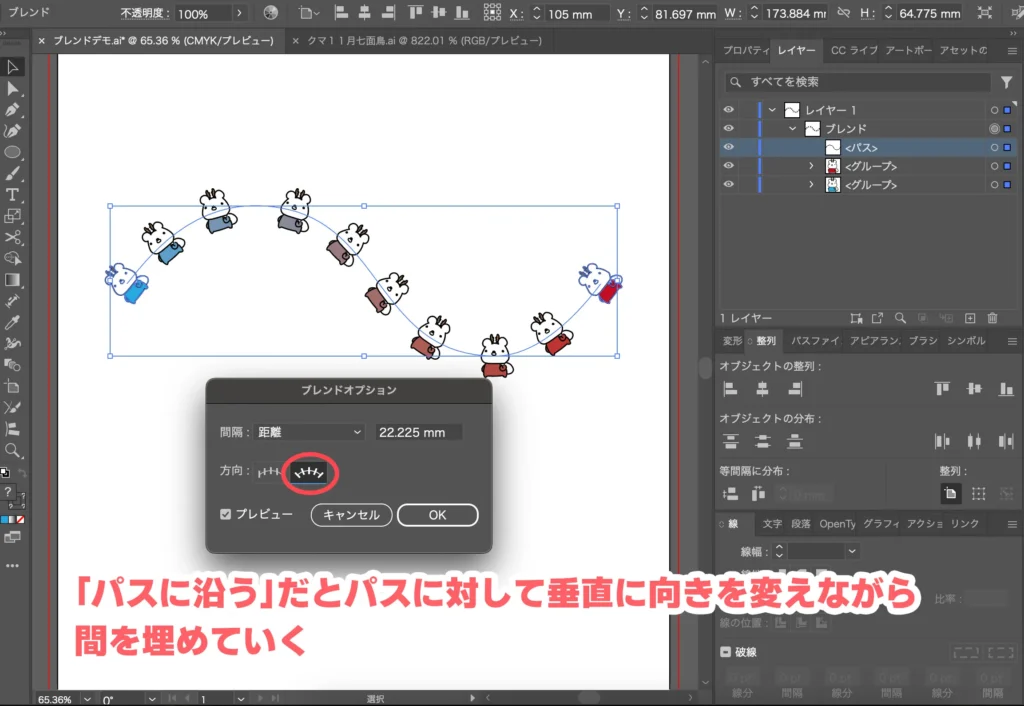This screenshot has width=1024, height=706.
Task: Select the Zoom tool in toolbar
Action: 13,450
